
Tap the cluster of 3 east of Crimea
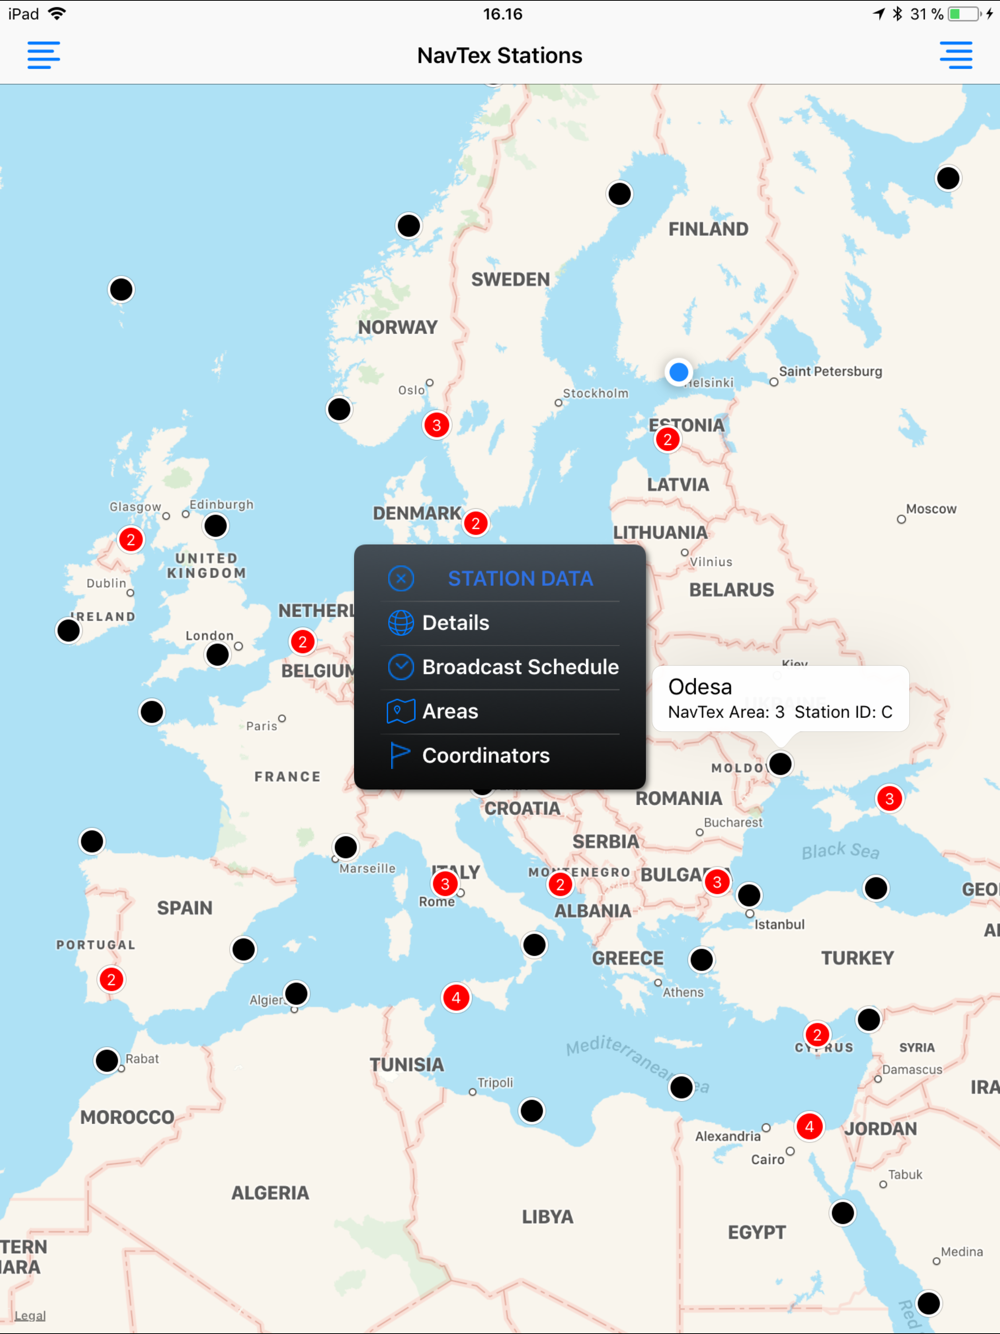pyautogui.click(x=889, y=798)
